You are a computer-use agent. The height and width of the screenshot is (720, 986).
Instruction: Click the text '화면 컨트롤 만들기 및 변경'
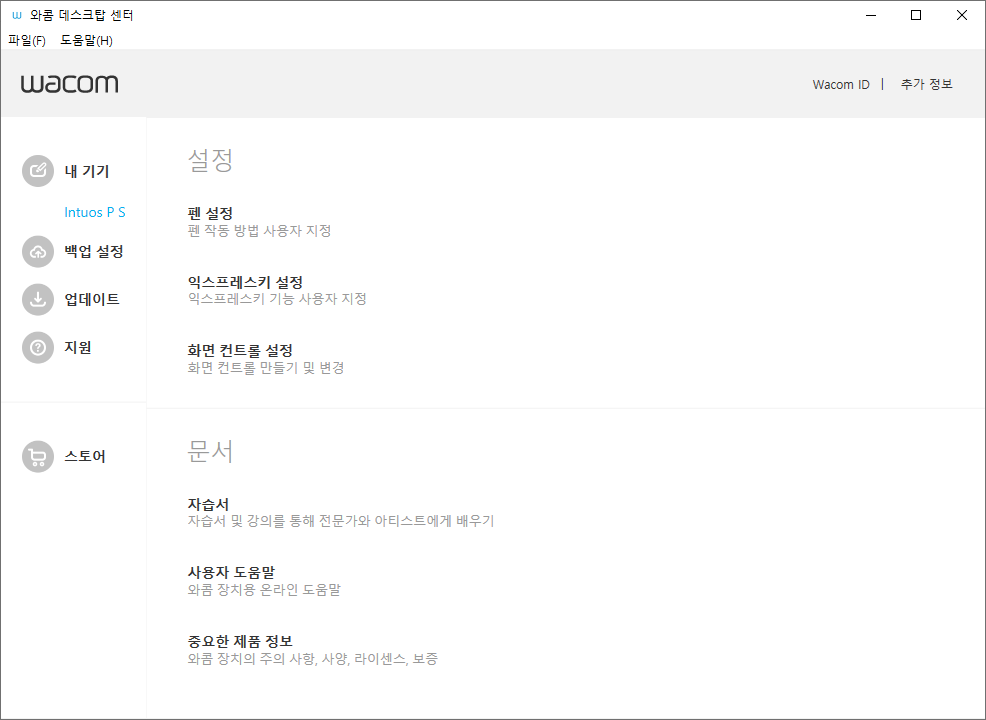click(265, 368)
